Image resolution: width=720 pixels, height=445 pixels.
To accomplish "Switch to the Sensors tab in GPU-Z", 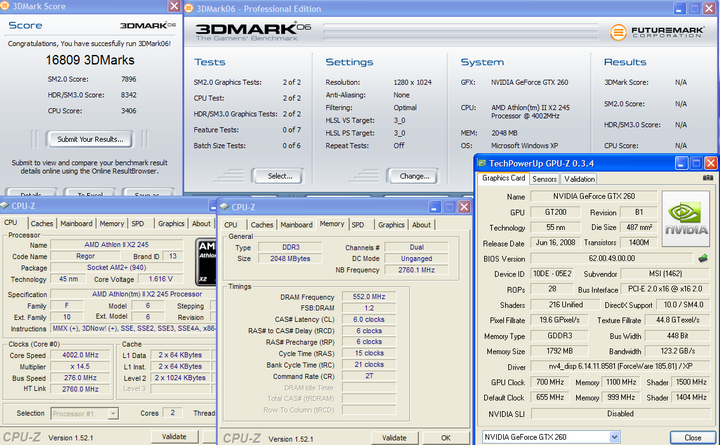I will tap(544, 179).
